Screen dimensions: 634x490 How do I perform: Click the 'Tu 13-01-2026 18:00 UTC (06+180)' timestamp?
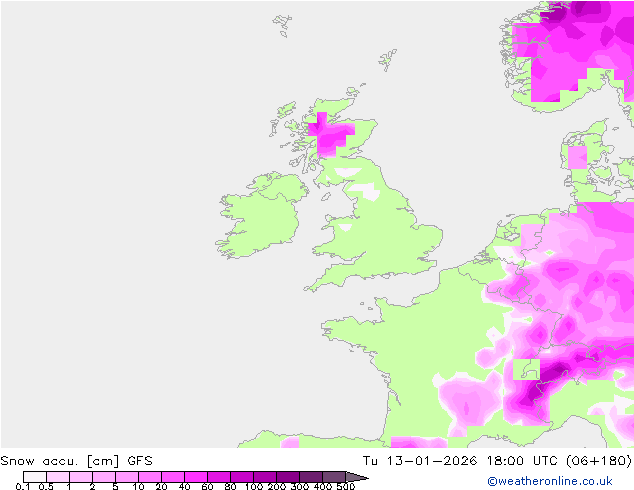coord(497,461)
